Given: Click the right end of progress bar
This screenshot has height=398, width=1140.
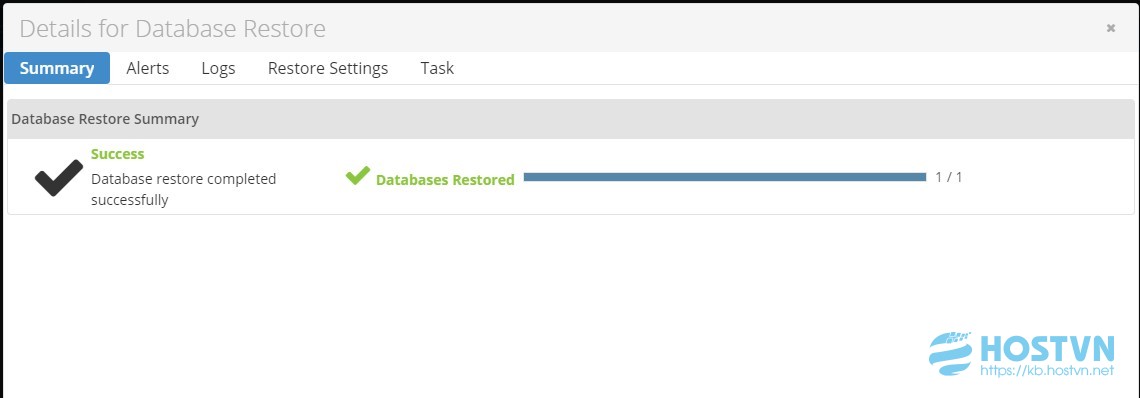Looking at the screenshot, I should coord(922,177).
